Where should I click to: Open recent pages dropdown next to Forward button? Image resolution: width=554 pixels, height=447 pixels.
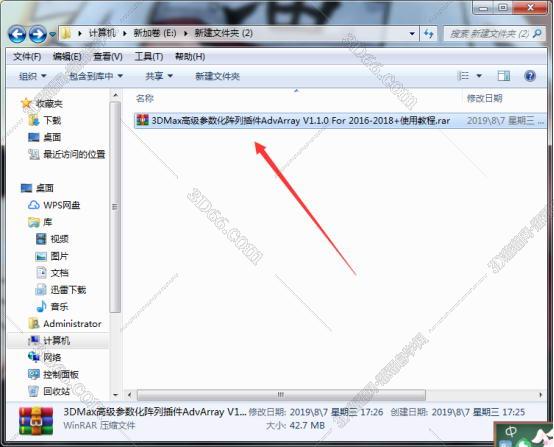point(52,34)
